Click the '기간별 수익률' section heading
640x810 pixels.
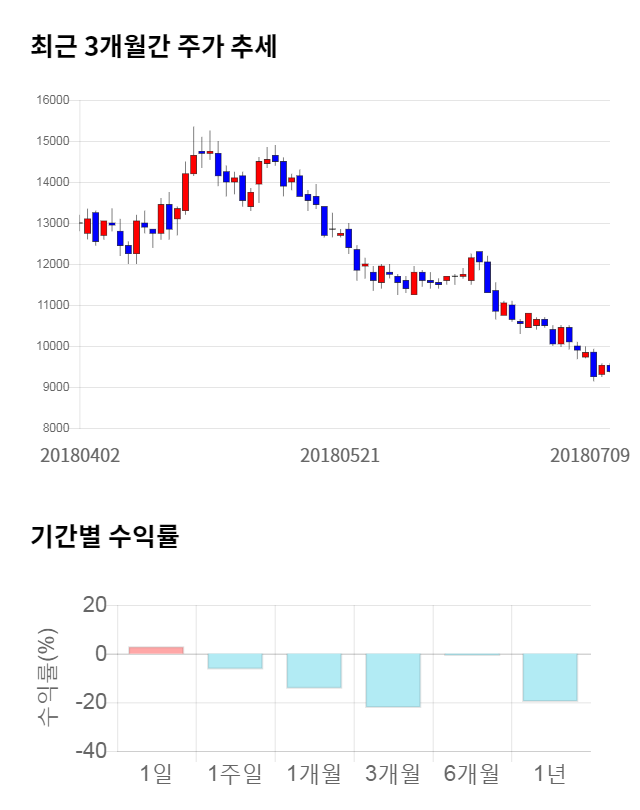coord(104,535)
